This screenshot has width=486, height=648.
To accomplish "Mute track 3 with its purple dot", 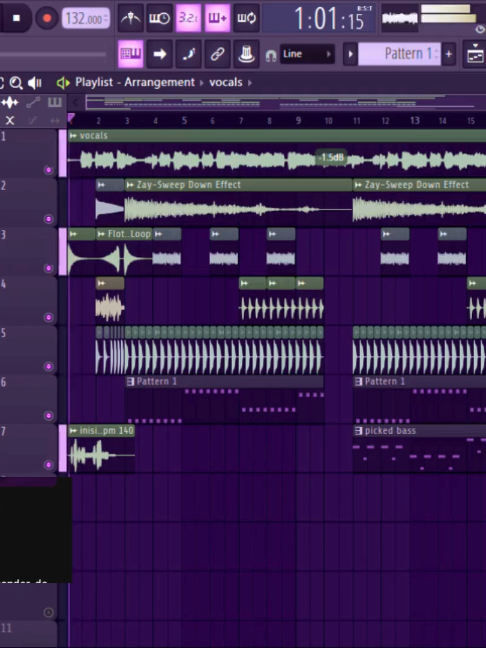I will coord(48,268).
